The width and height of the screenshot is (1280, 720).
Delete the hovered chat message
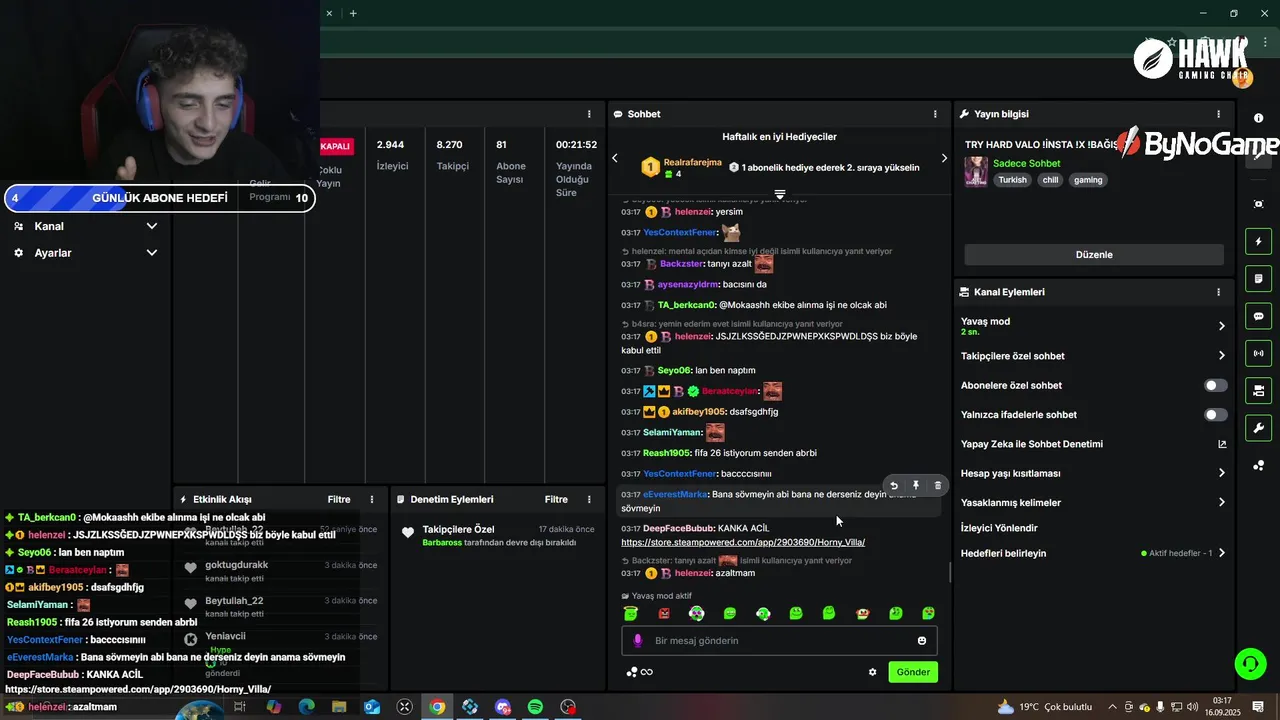937,485
